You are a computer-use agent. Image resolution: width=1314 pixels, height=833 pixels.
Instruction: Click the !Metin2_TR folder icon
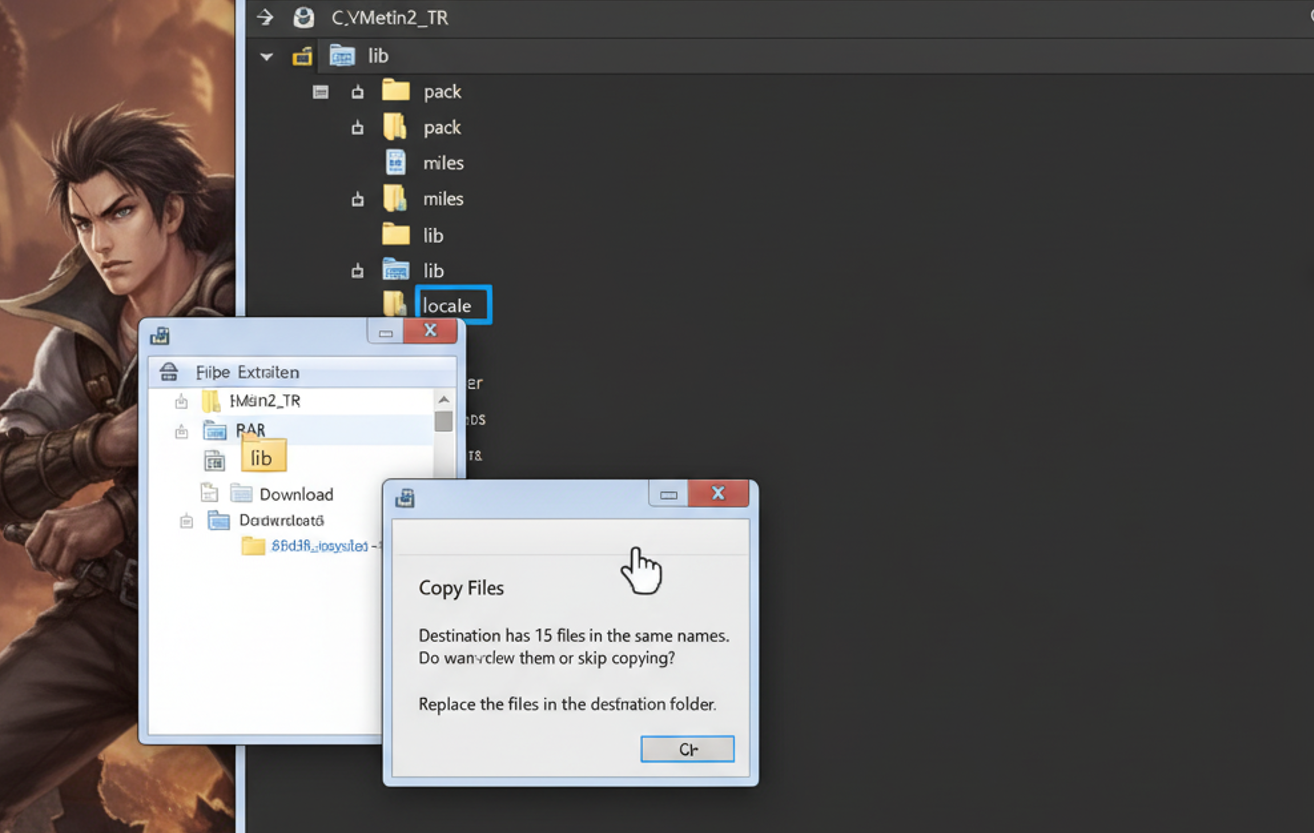[x=210, y=401]
